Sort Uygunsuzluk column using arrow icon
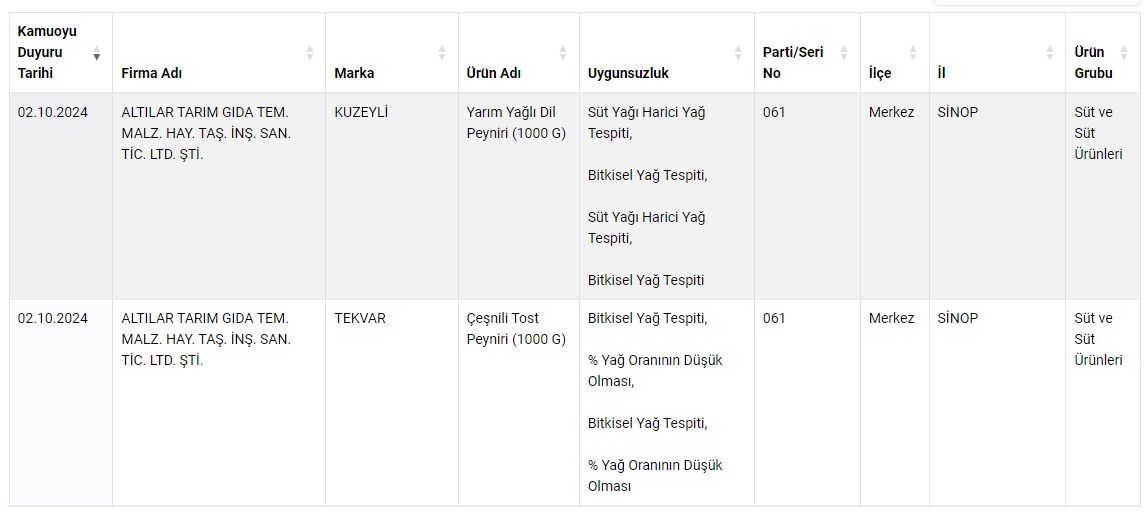Image resolution: width=1145 pixels, height=523 pixels. tap(738, 53)
